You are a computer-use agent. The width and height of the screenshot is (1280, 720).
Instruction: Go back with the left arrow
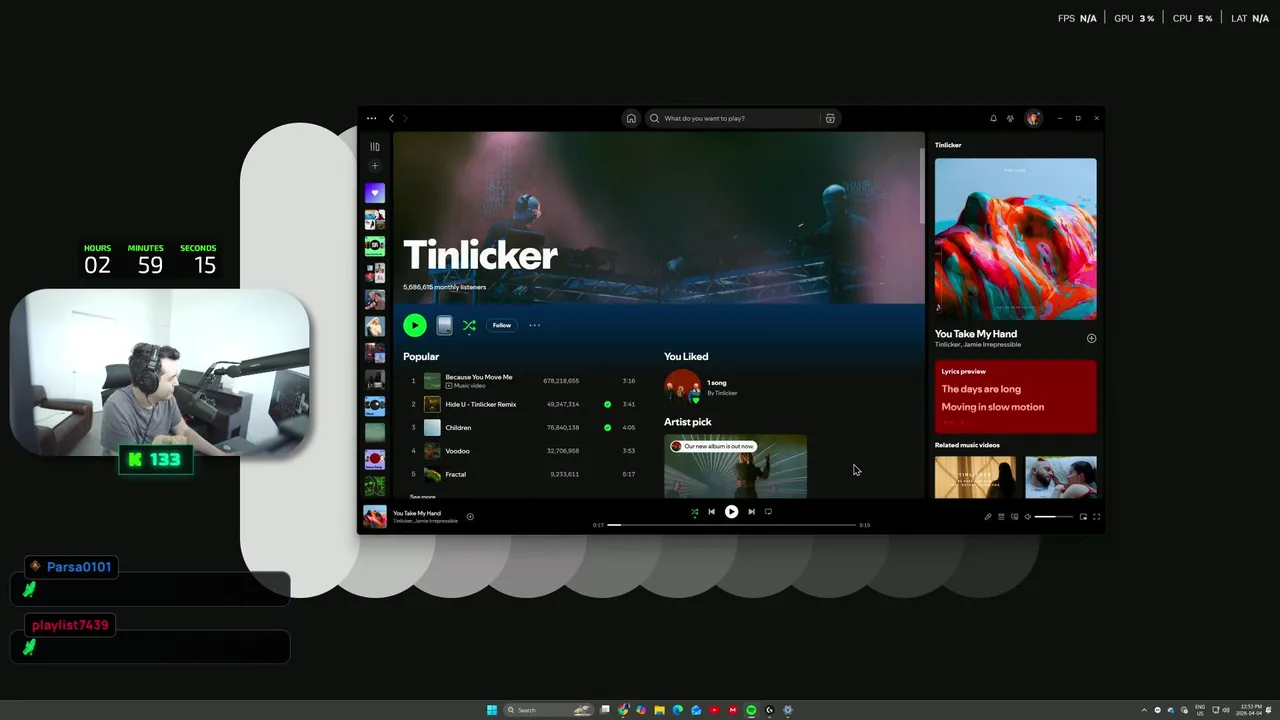coord(391,118)
